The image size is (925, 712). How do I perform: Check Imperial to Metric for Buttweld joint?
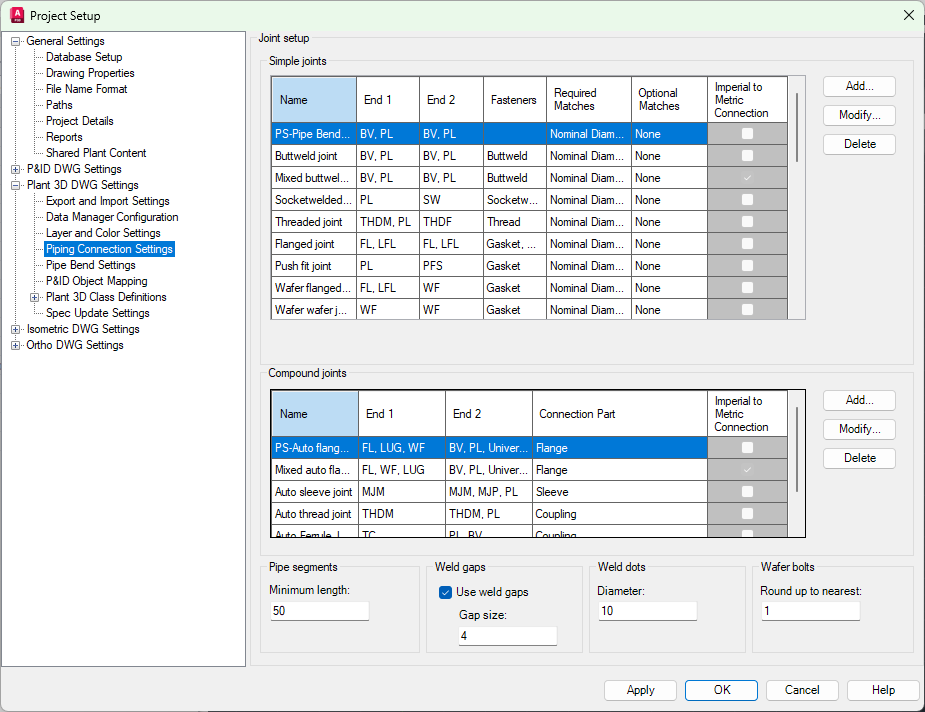(x=747, y=156)
